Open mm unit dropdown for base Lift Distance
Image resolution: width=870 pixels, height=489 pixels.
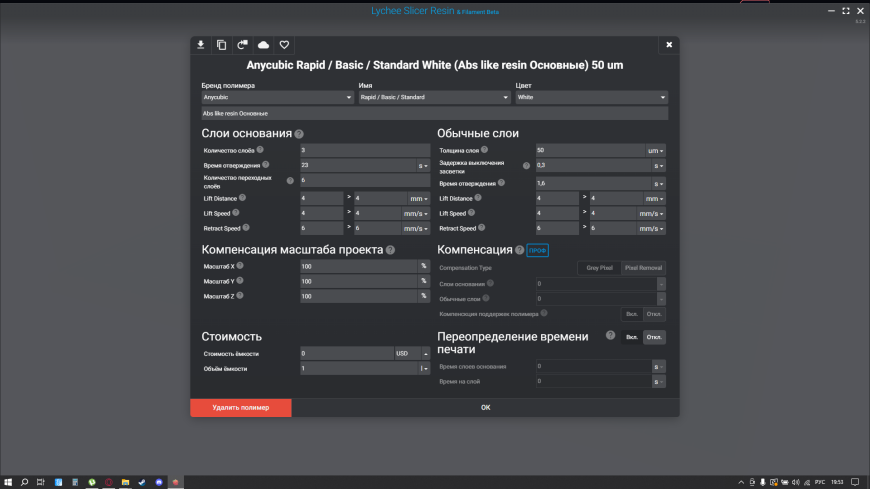(418, 199)
